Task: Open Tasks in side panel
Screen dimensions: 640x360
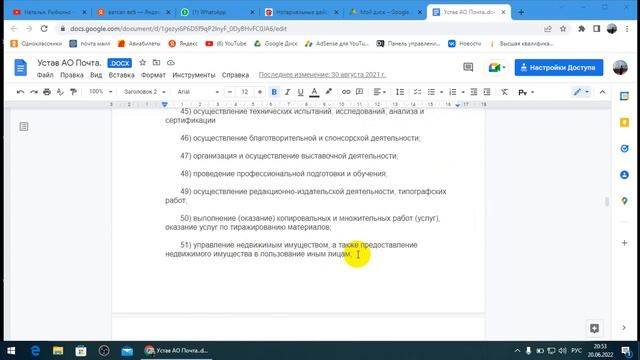Action: coord(624,149)
